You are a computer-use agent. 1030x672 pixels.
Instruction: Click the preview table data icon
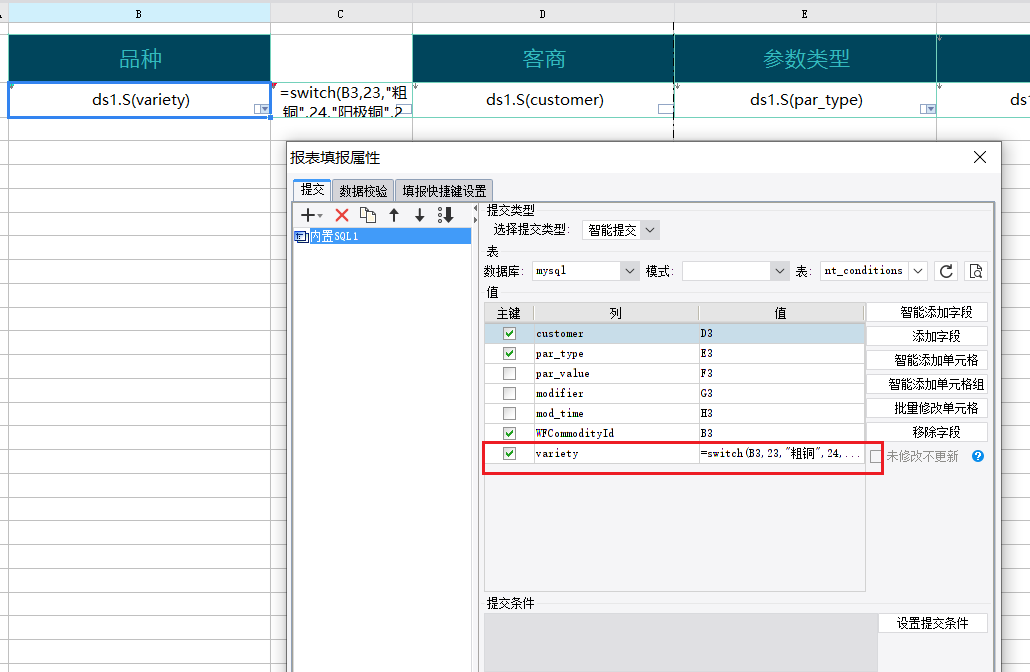[x=976, y=271]
